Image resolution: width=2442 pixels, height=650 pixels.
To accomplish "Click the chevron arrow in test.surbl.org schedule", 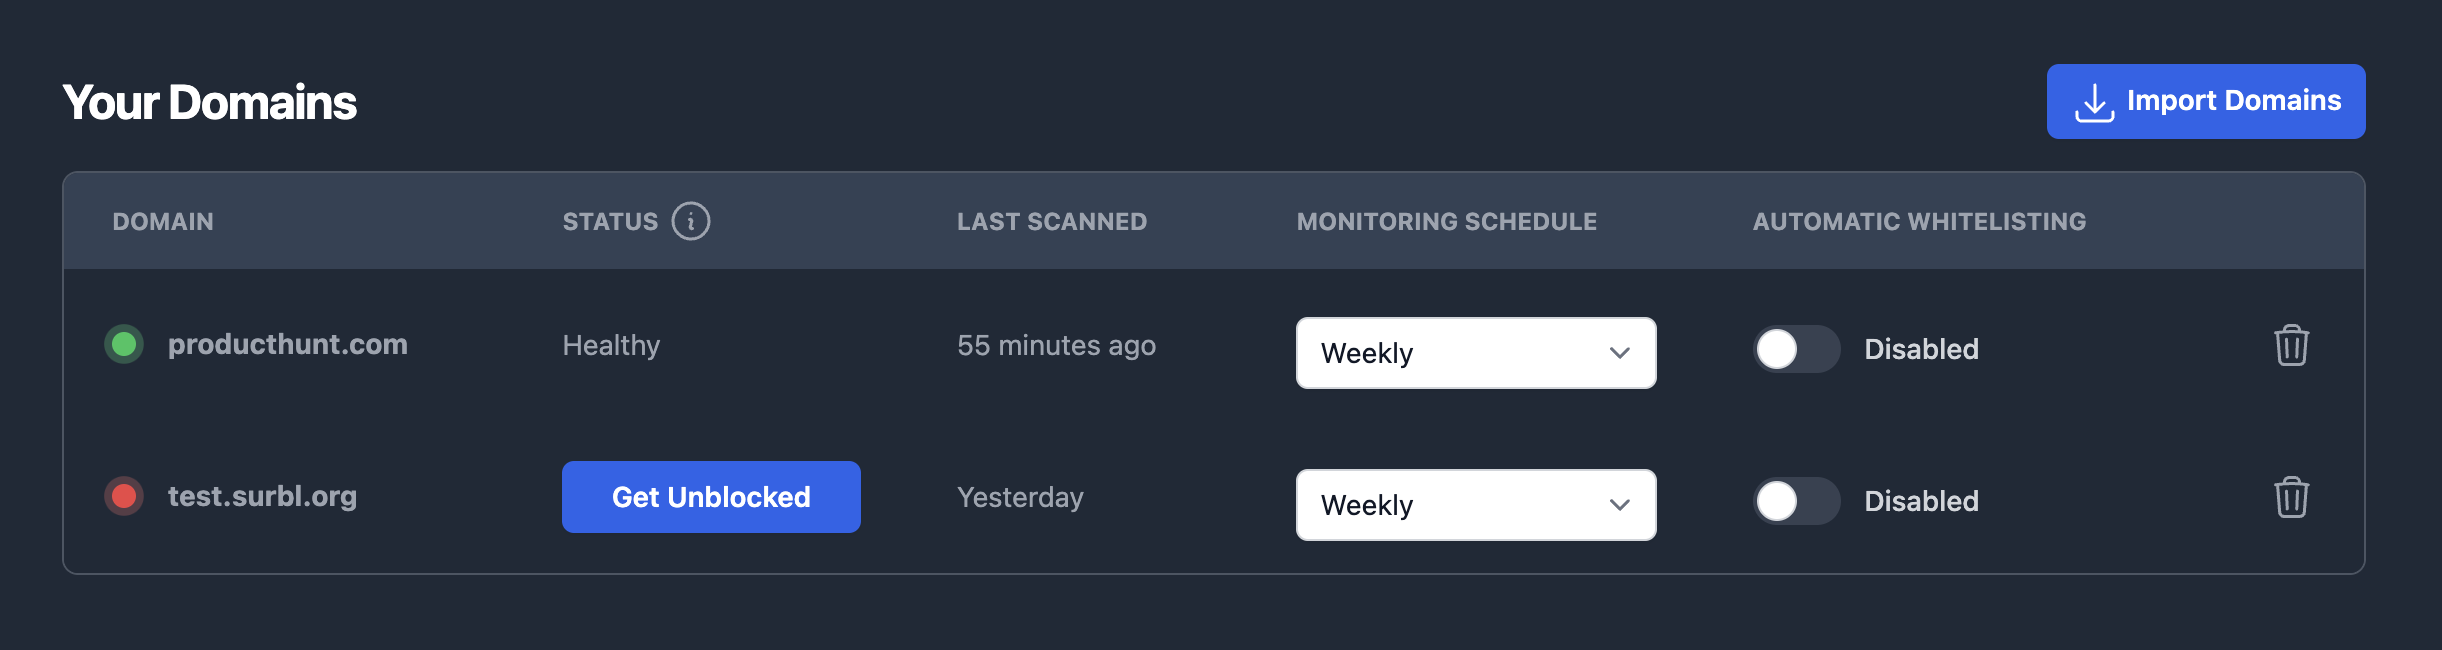I will [x=1620, y=505].
